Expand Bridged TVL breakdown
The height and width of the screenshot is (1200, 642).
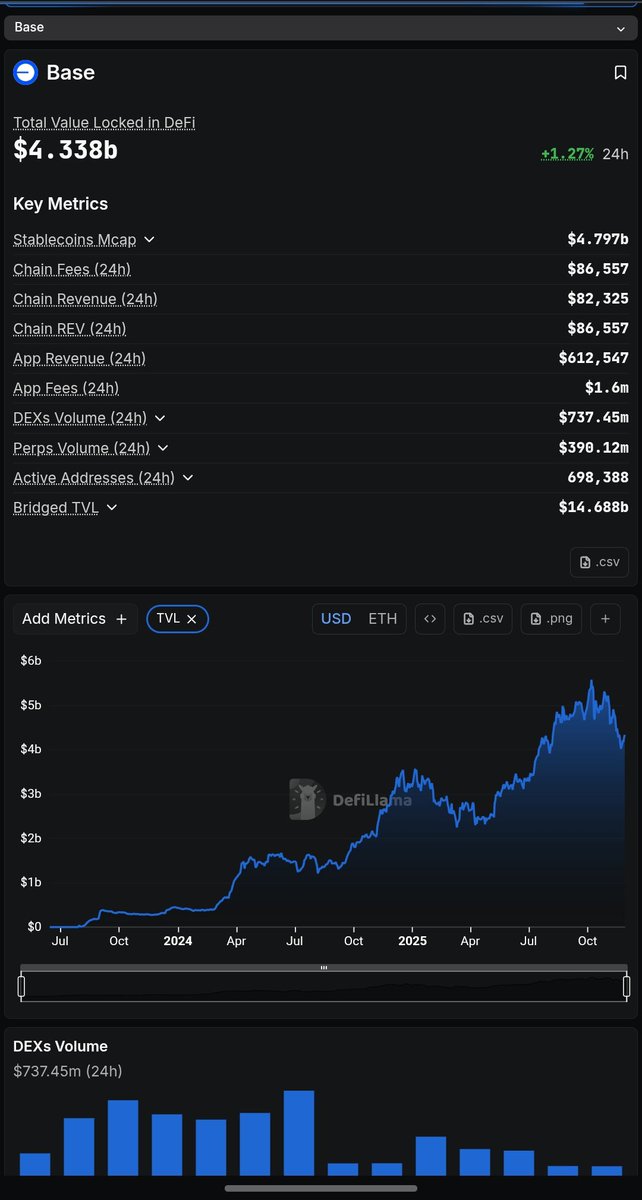pyautogui.click(x=112, y=508)
